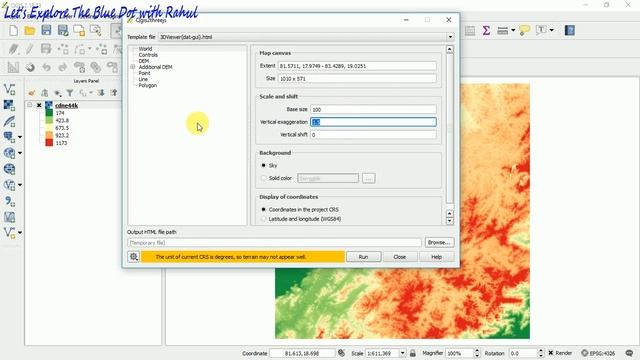640x360 pixels.
Task: Click Add PostGIS Layer sidebar icon
Action: tap(9, 137)
